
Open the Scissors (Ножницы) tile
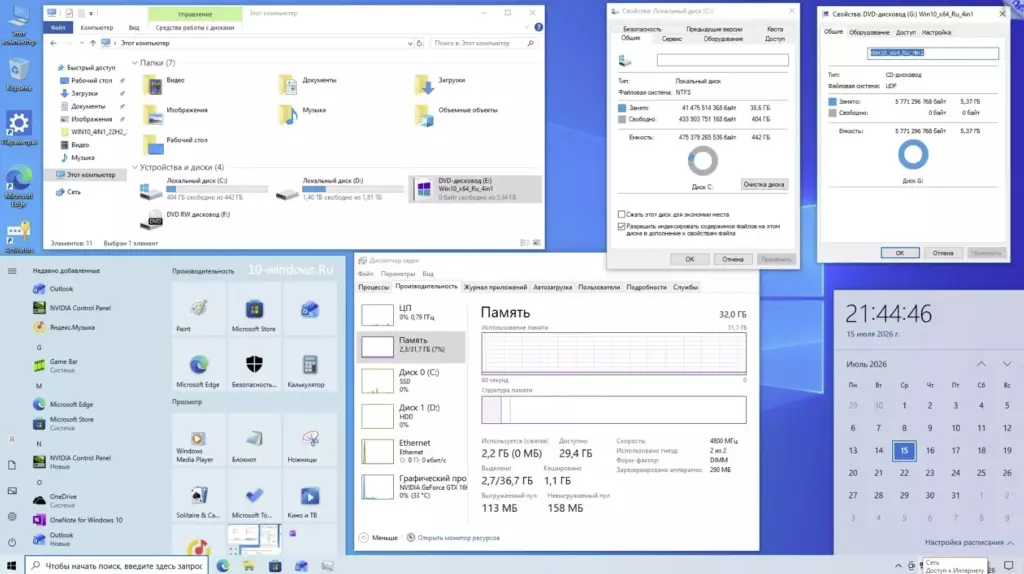[310, 440]
